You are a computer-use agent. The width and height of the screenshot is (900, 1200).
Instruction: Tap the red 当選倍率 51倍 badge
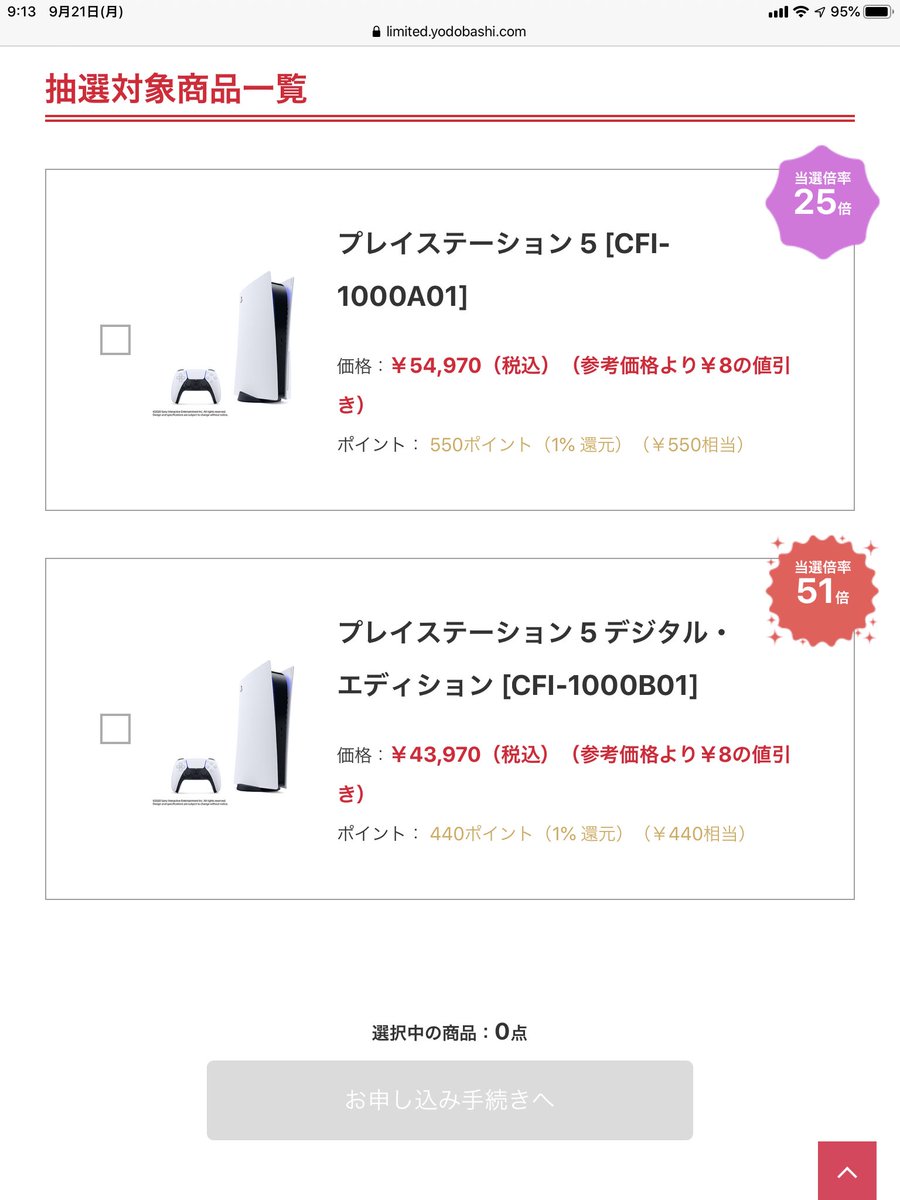pyautogui.click(x=822, y=590)
